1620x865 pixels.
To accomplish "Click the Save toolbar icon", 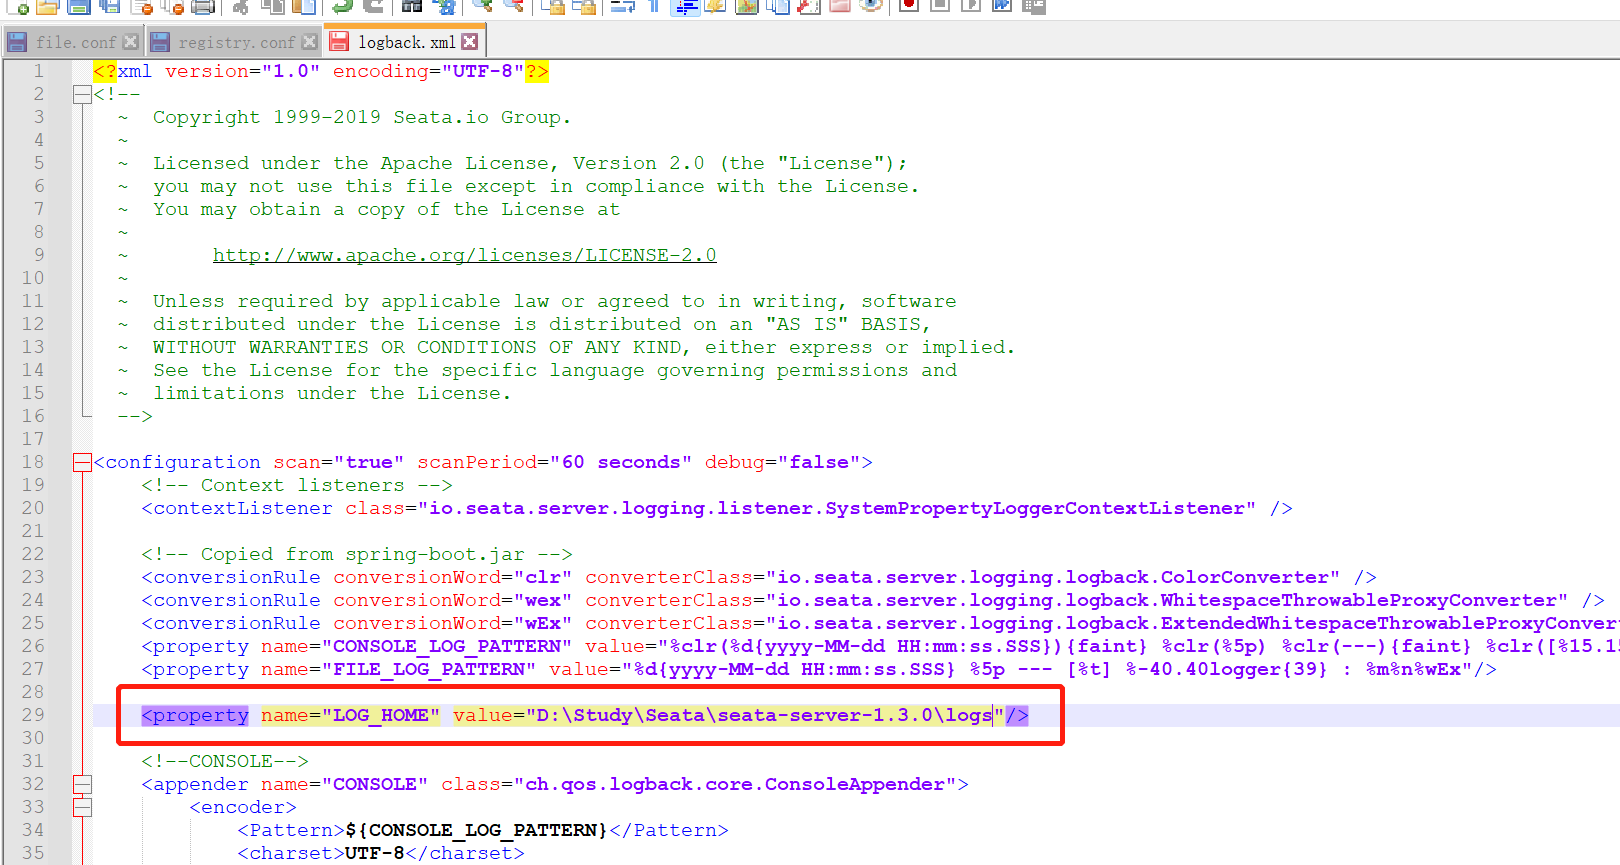I will point(79,6).
